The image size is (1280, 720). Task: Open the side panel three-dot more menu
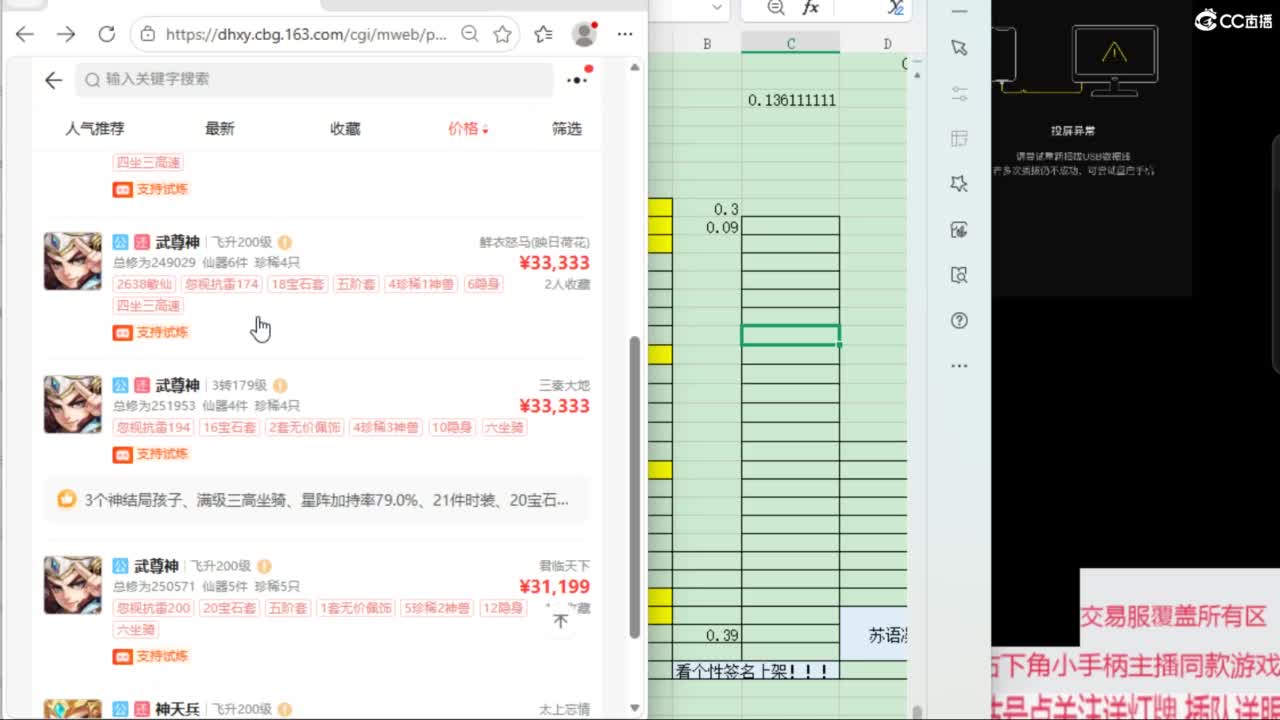click(x=959, y=366)
